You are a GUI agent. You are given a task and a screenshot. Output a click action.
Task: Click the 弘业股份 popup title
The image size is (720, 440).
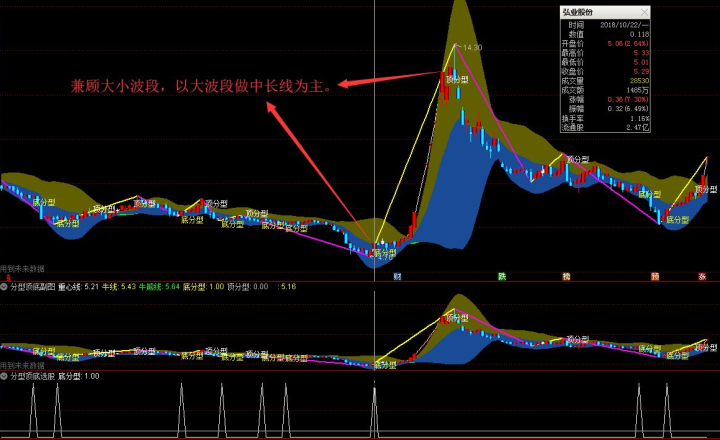click(577, 12)
